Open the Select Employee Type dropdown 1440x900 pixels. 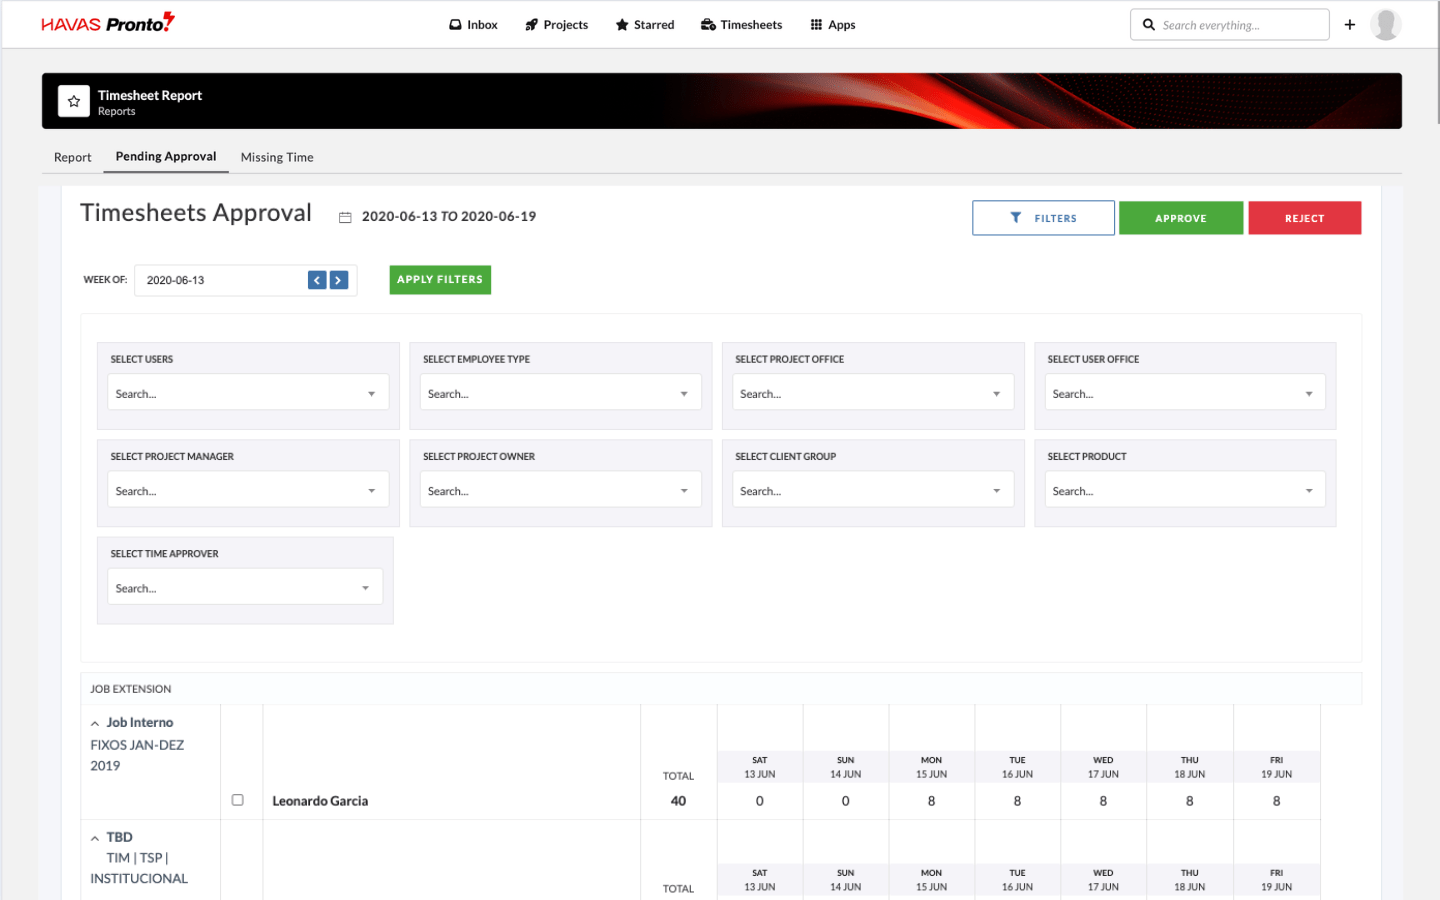click(x=560, y=392)
